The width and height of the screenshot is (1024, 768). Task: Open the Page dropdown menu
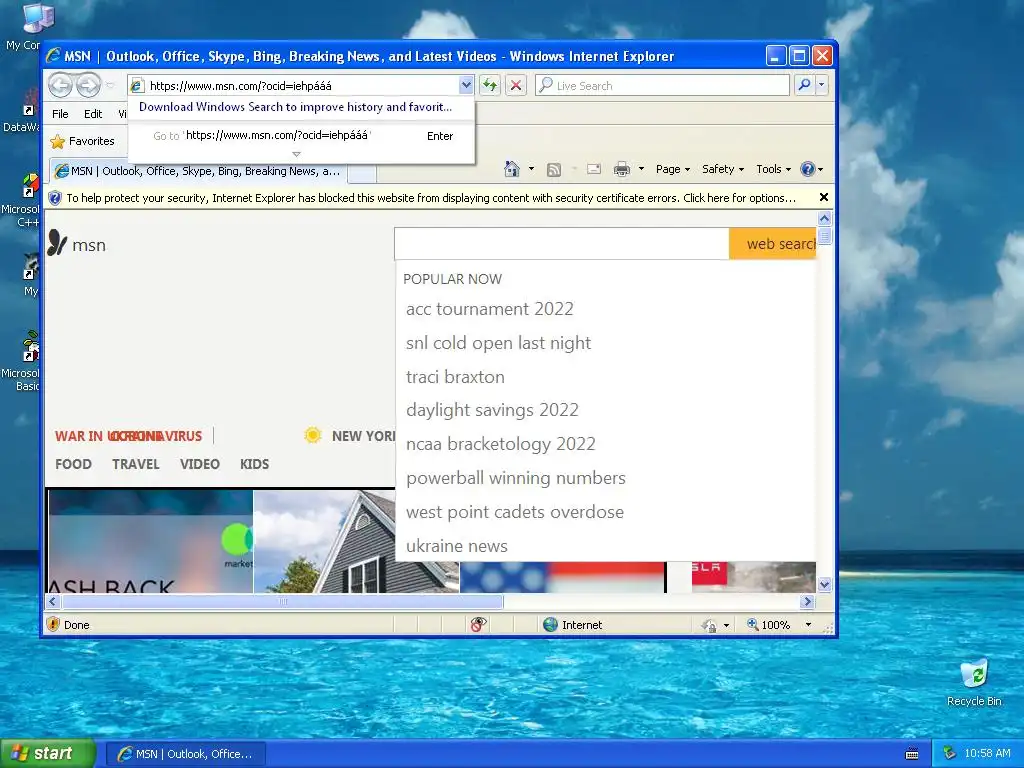tap(673, 169)
